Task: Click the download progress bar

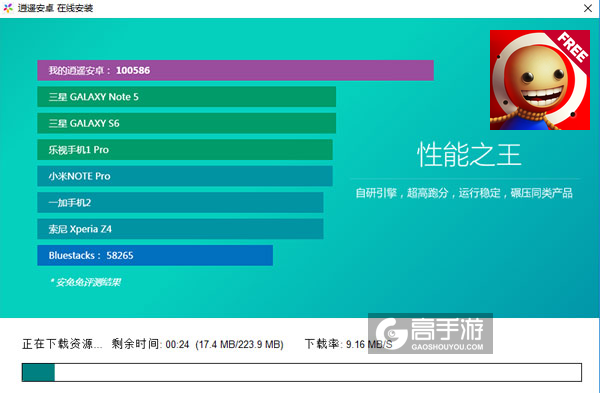Action: point(302,372)
